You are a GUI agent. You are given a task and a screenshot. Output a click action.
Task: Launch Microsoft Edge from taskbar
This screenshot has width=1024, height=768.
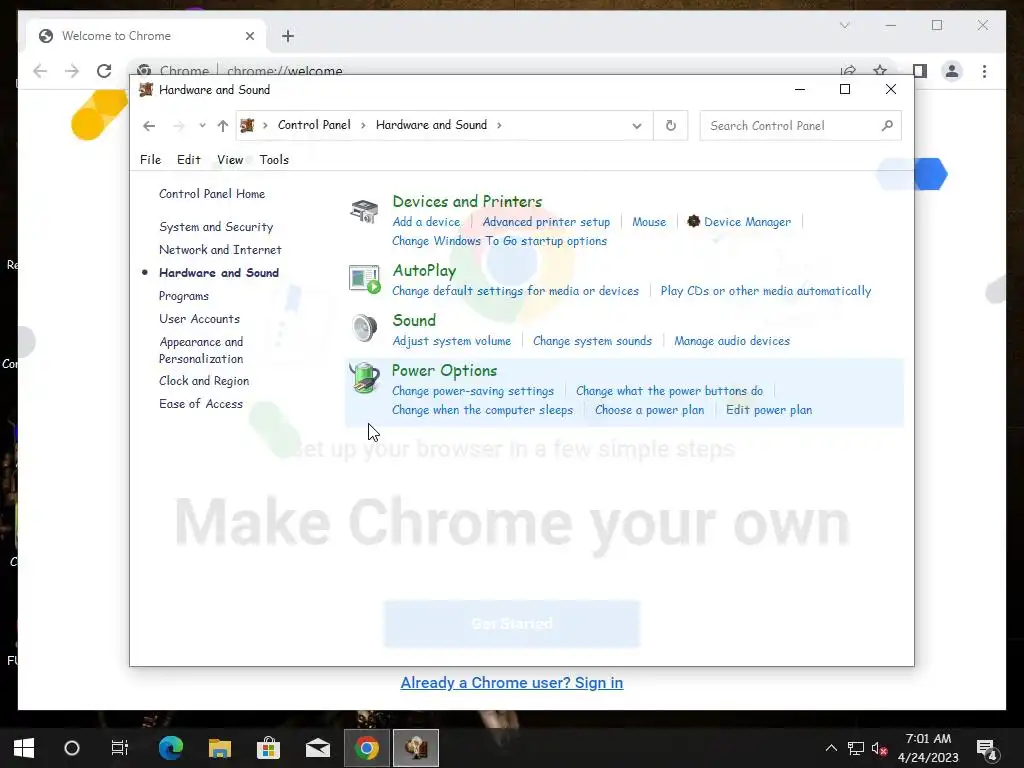pyautogui.click(x=170, y=748)
